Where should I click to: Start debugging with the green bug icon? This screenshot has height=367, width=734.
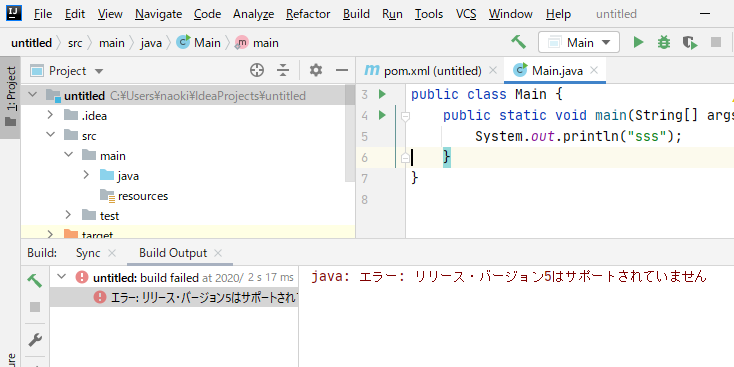coord(663,43)
